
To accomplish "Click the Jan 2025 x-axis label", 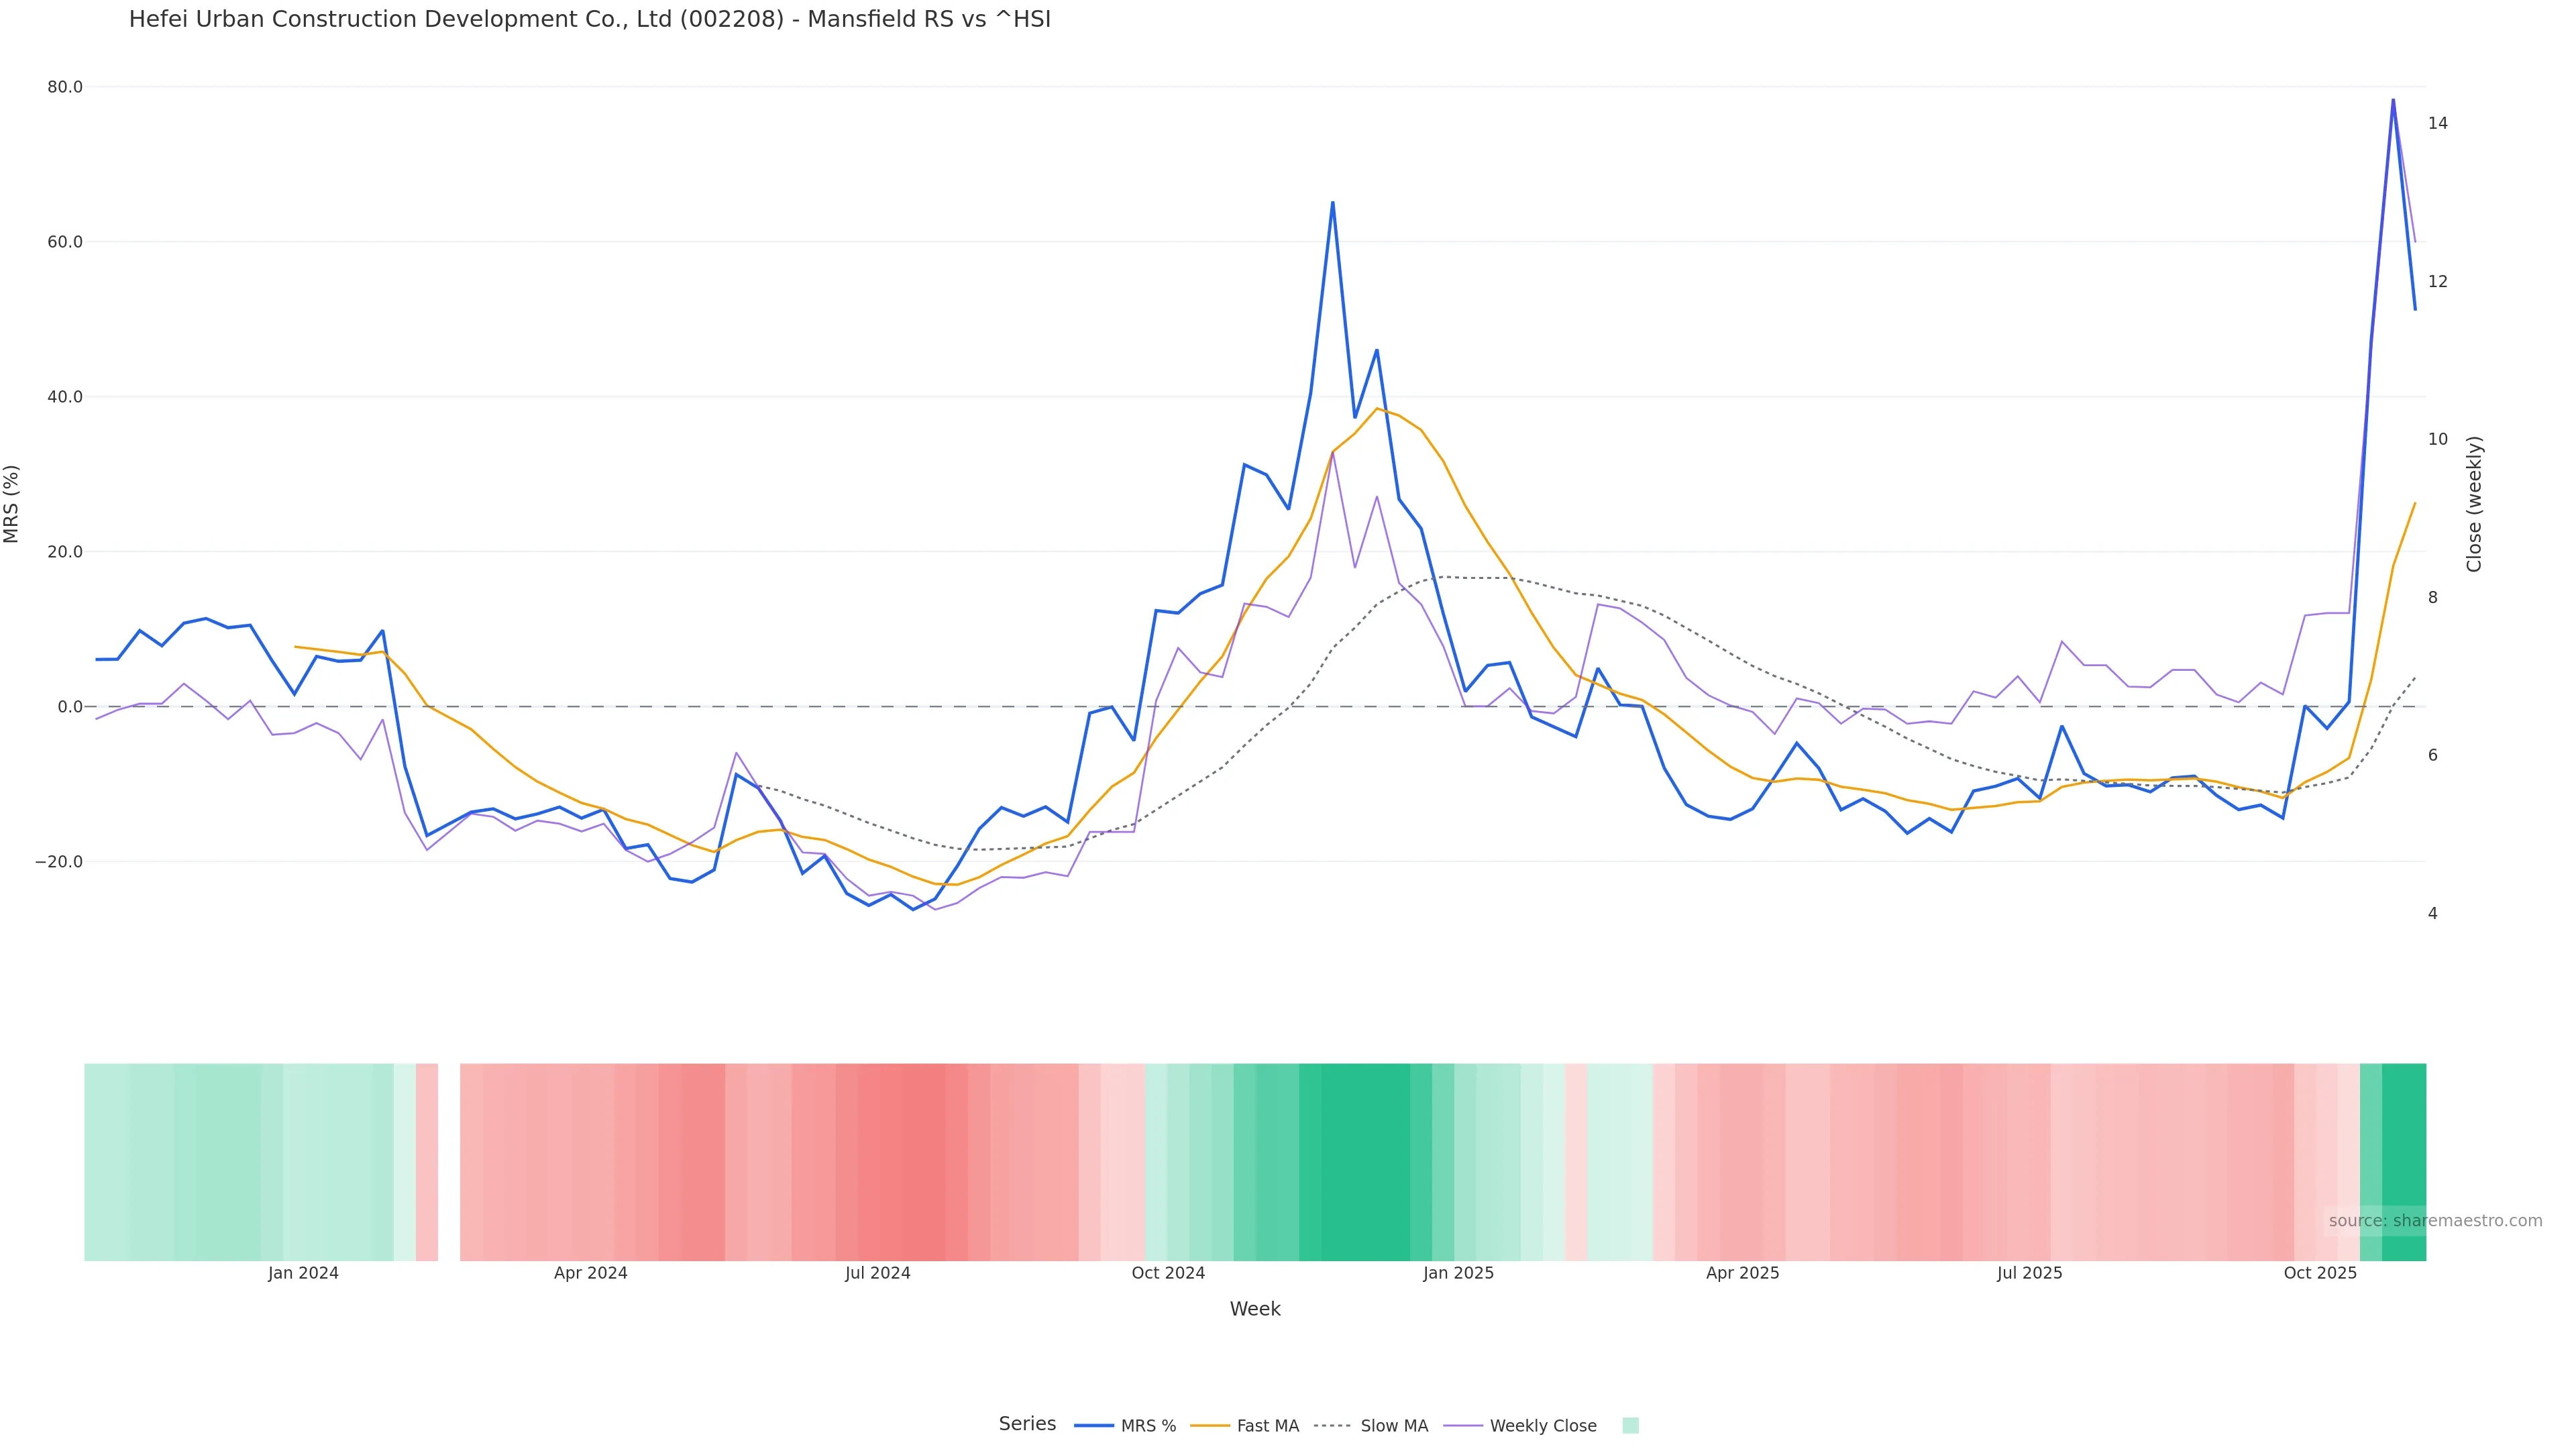I will [x=1458, y=1273].
